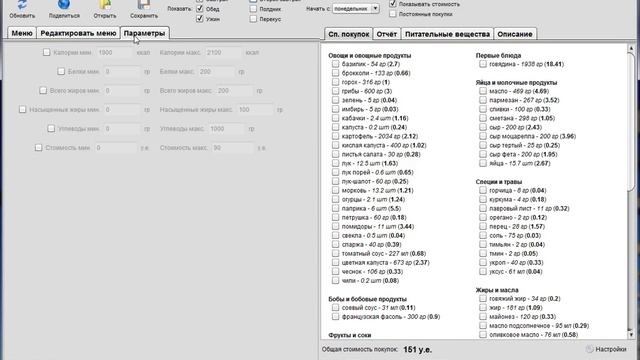The height and width of the screenshot is (360, 640).
Task: Open the Описание tab
Action: pyautogui.click(x=515, y=34)
